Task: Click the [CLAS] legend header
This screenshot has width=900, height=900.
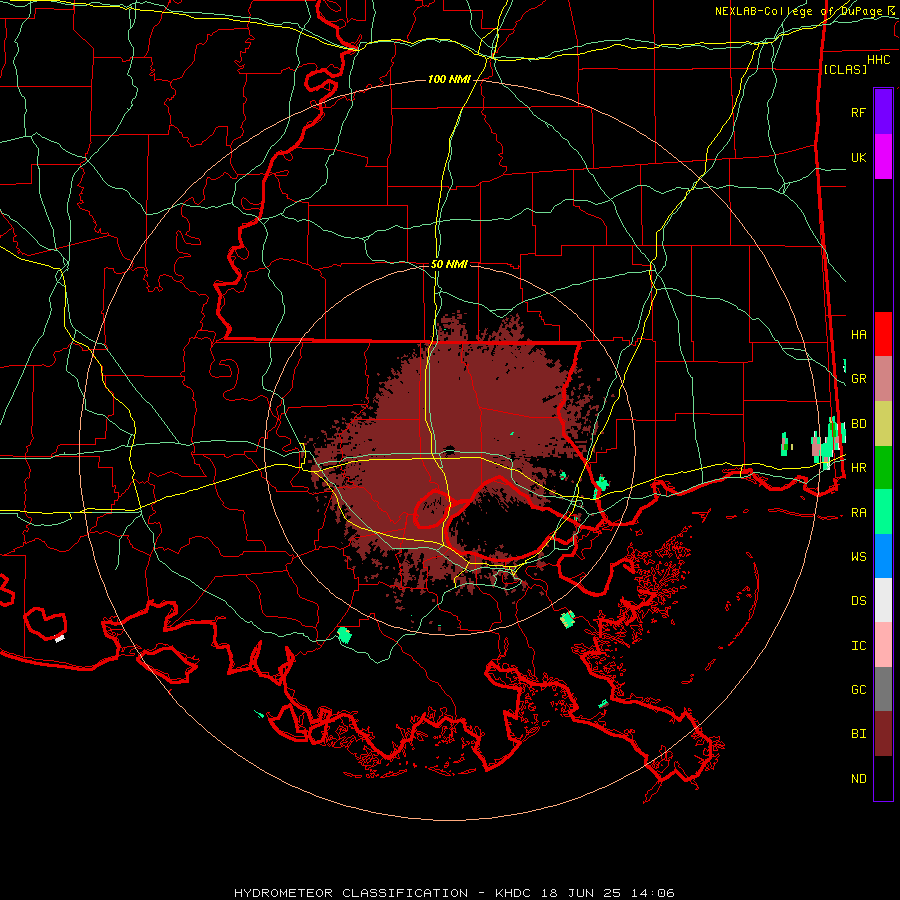Action: (845, 69)
